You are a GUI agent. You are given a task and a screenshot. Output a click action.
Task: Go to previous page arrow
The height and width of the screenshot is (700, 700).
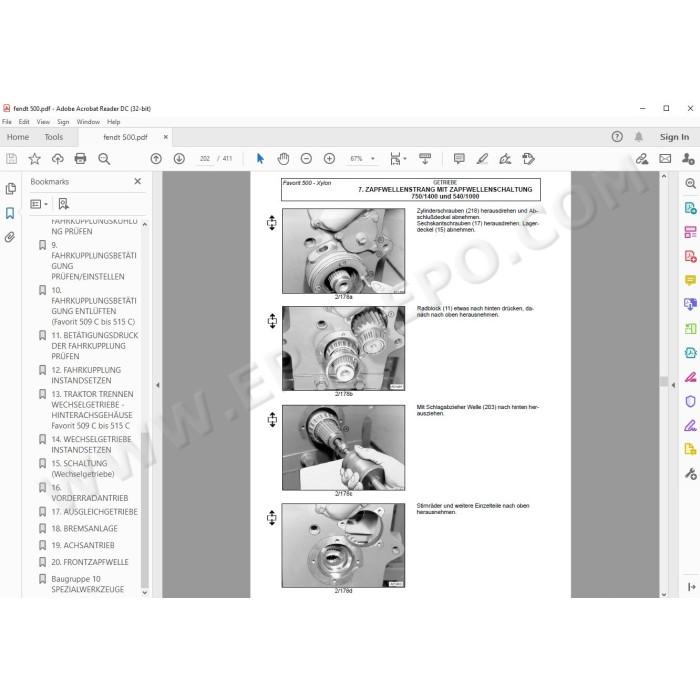tap(156, 158)
